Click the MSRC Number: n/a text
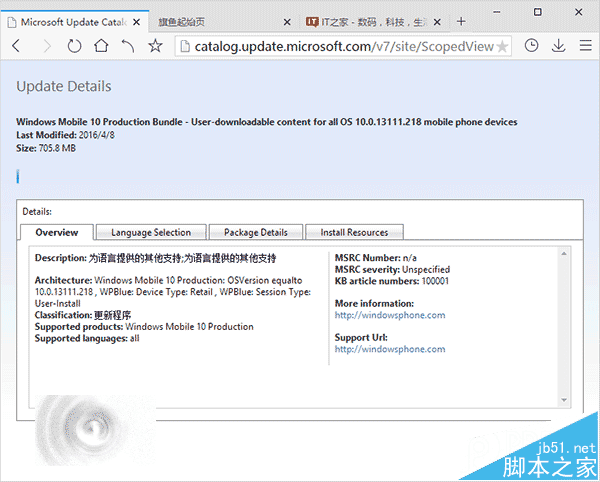 coord(376,258)
